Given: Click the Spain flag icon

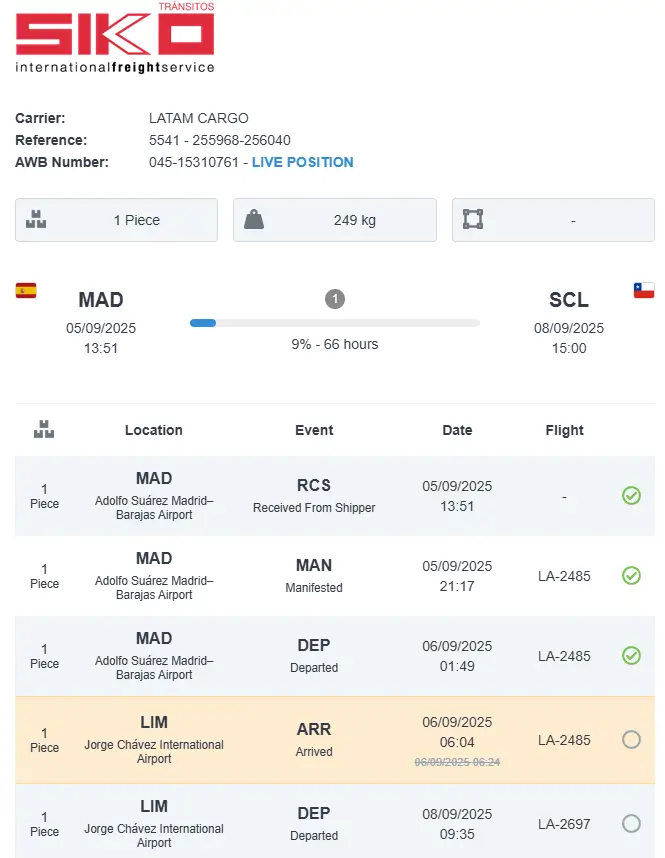Looking at the screenshot, I should 26,291.
